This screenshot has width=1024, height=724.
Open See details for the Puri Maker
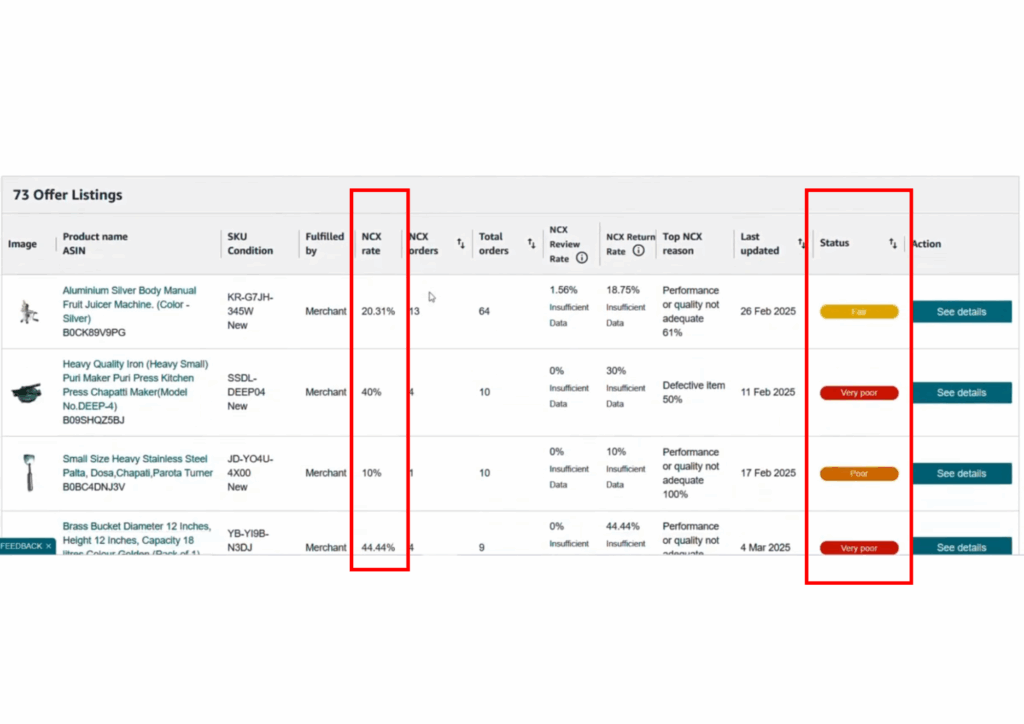tap(961, 393)
